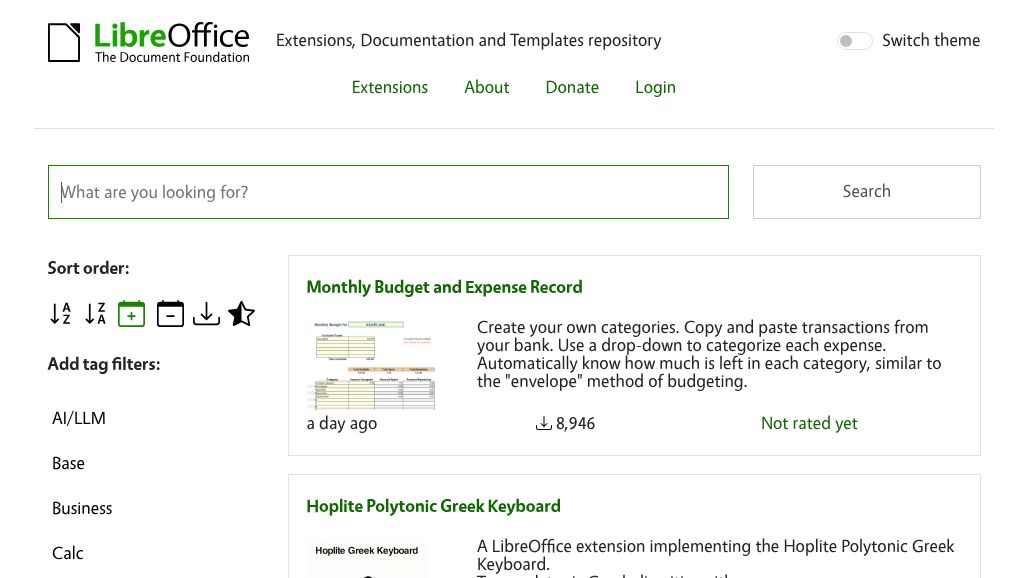
Task: Filter by the AI/LLM tag
Action: (79, 418)
